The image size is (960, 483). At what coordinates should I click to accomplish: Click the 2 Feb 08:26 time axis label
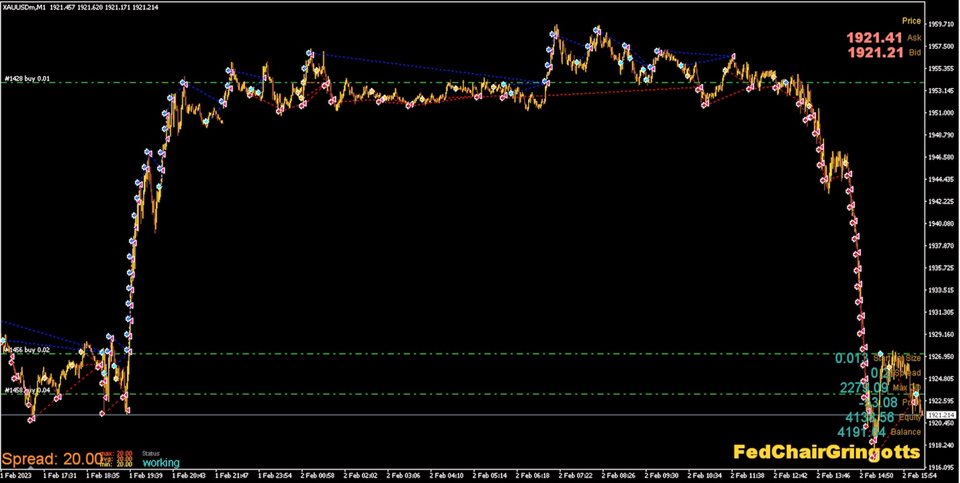[620, 475]
